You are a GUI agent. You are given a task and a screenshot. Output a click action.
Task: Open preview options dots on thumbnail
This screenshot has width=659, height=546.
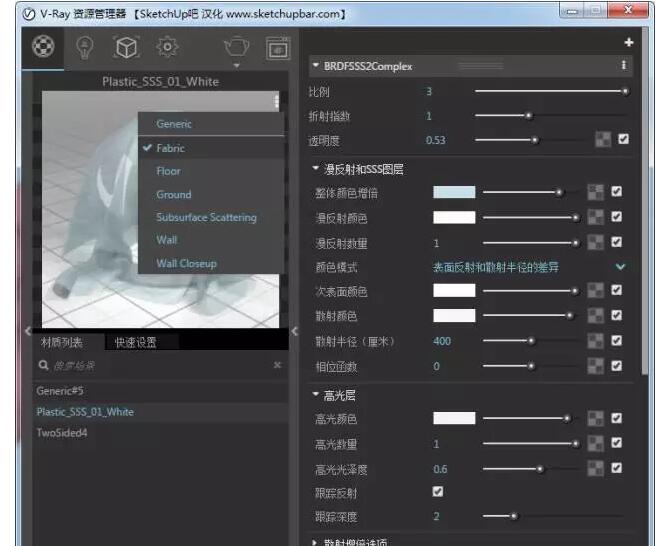pos(276,101)
